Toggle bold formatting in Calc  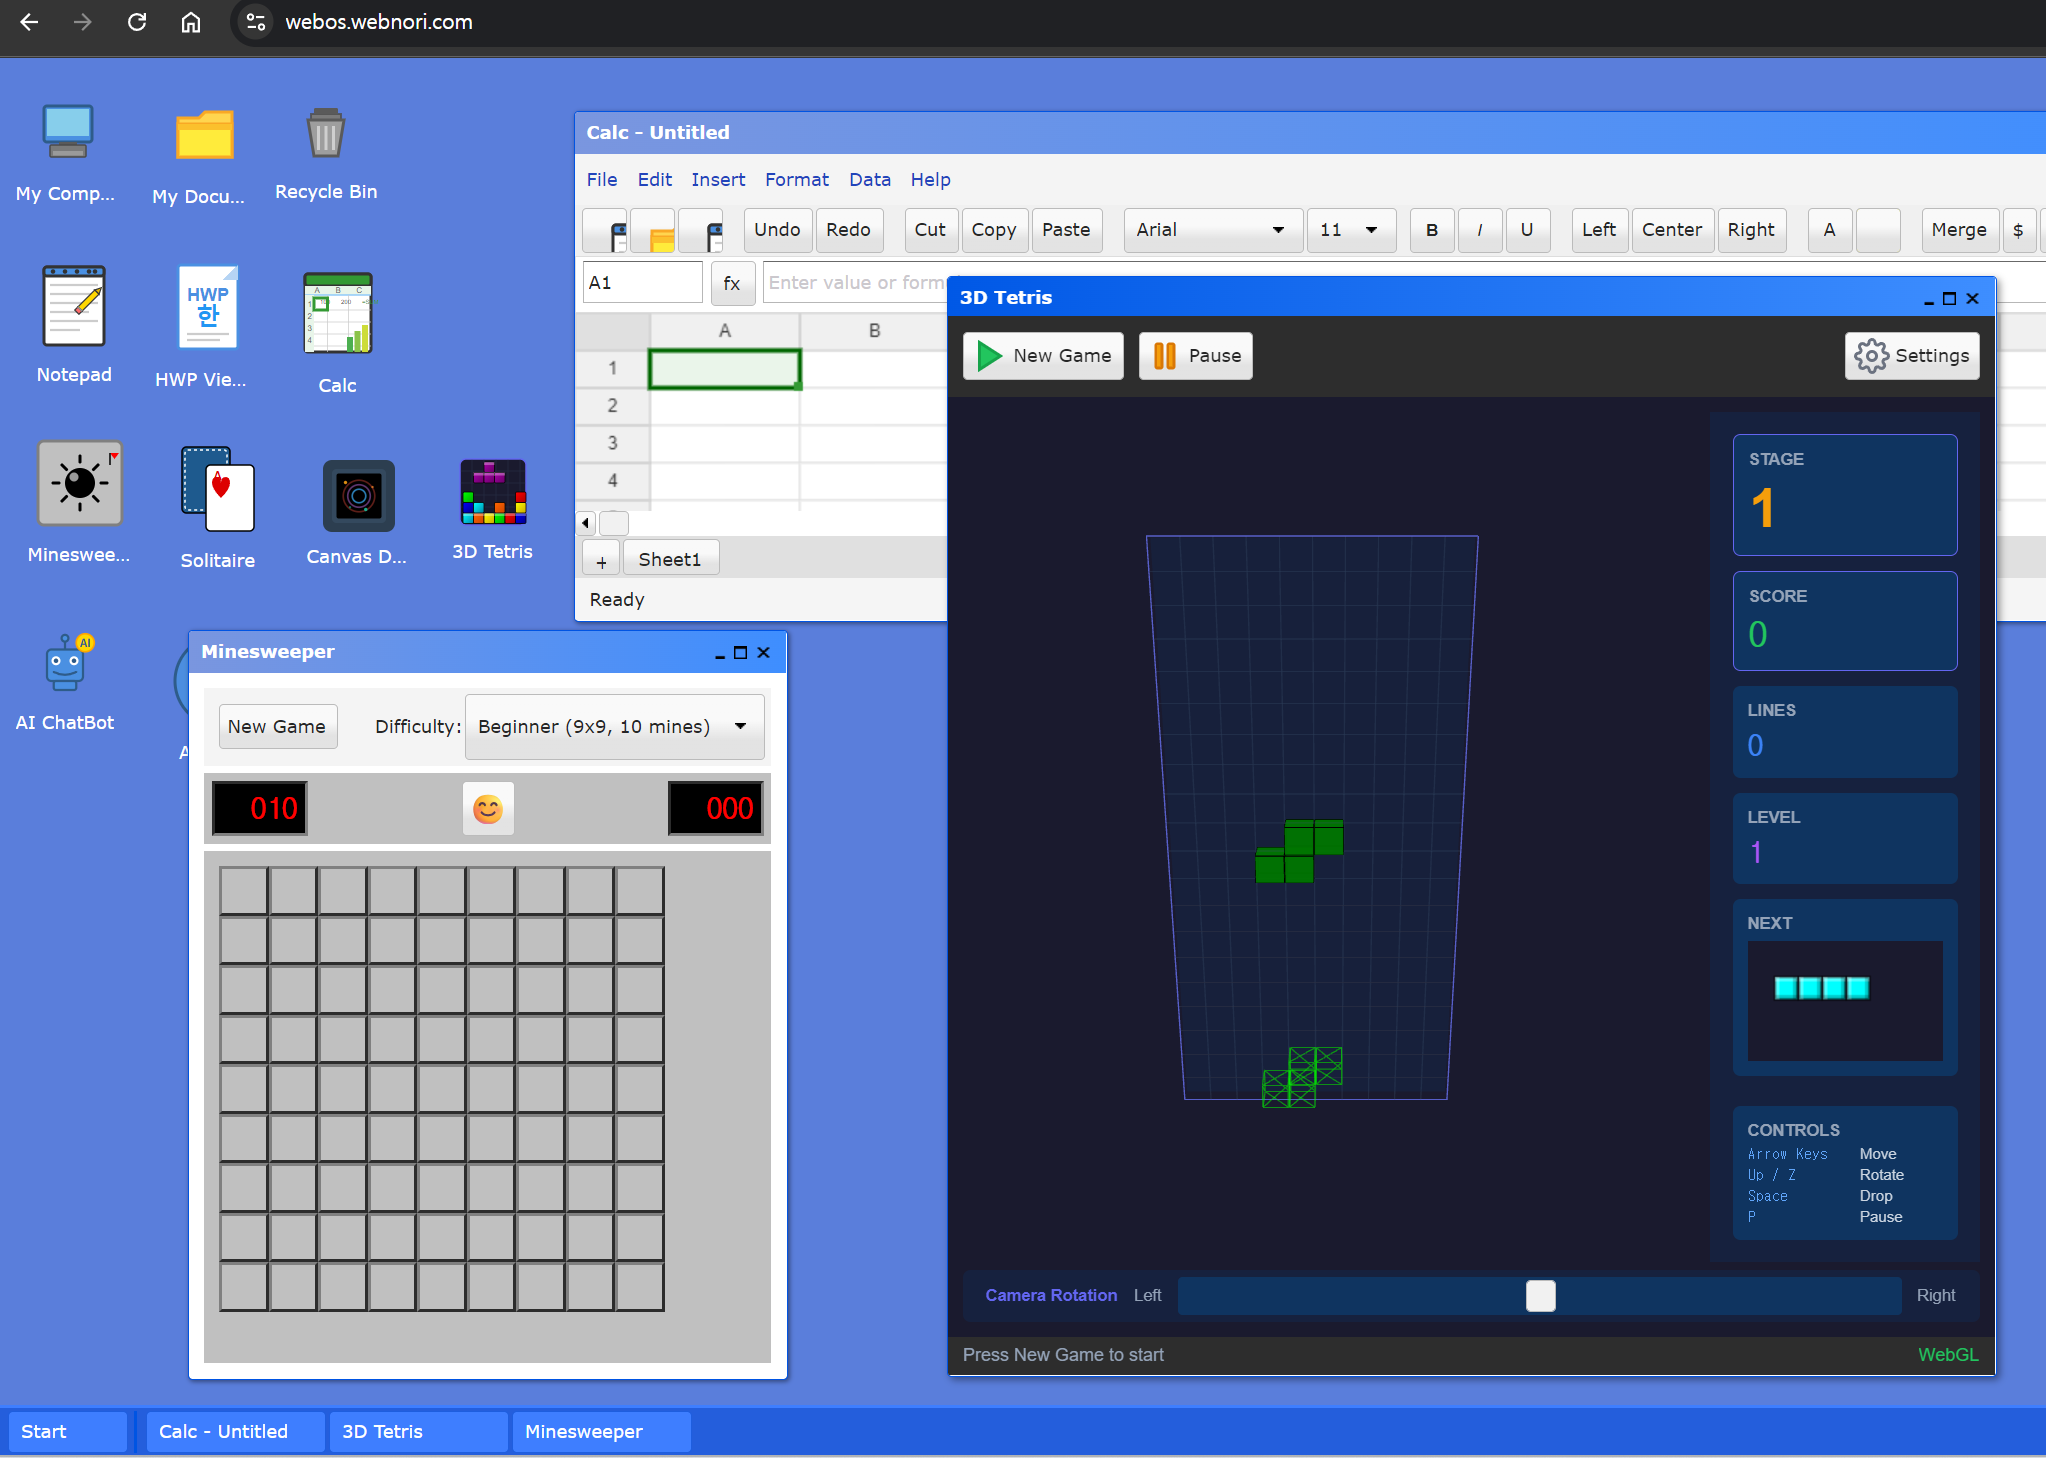[1431, 230]
